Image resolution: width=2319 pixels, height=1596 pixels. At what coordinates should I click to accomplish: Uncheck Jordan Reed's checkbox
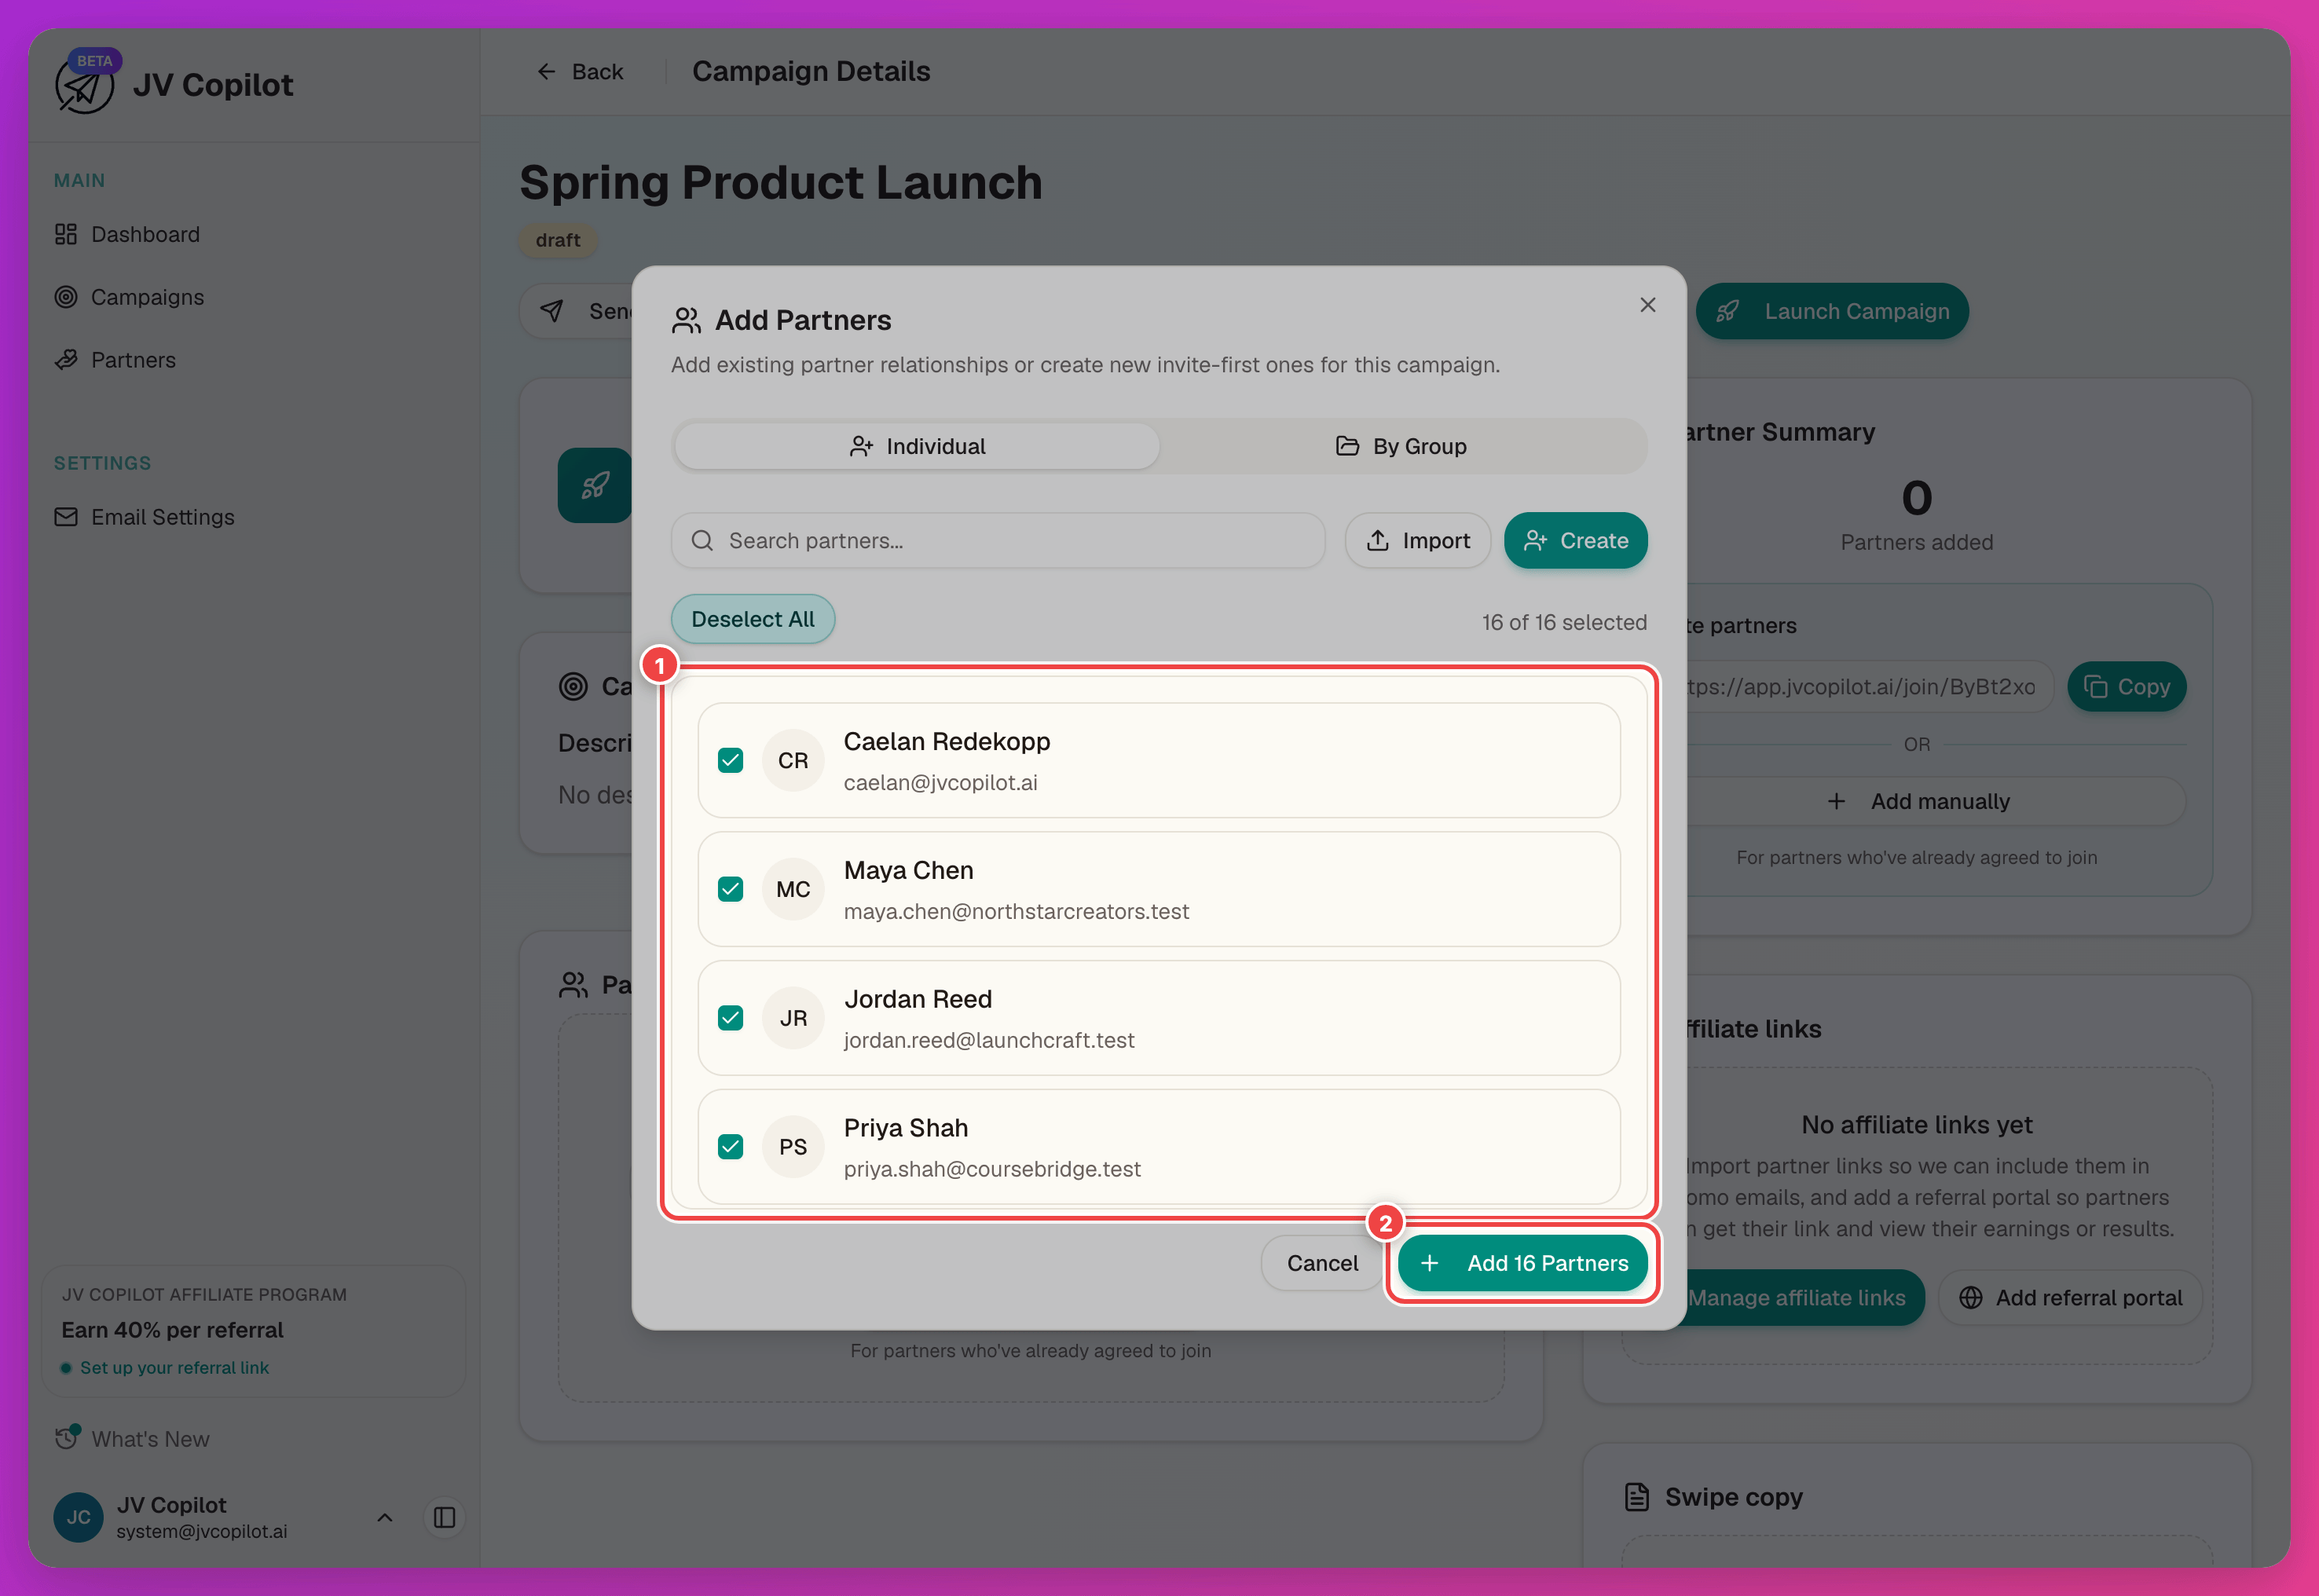click(731, 1018)
